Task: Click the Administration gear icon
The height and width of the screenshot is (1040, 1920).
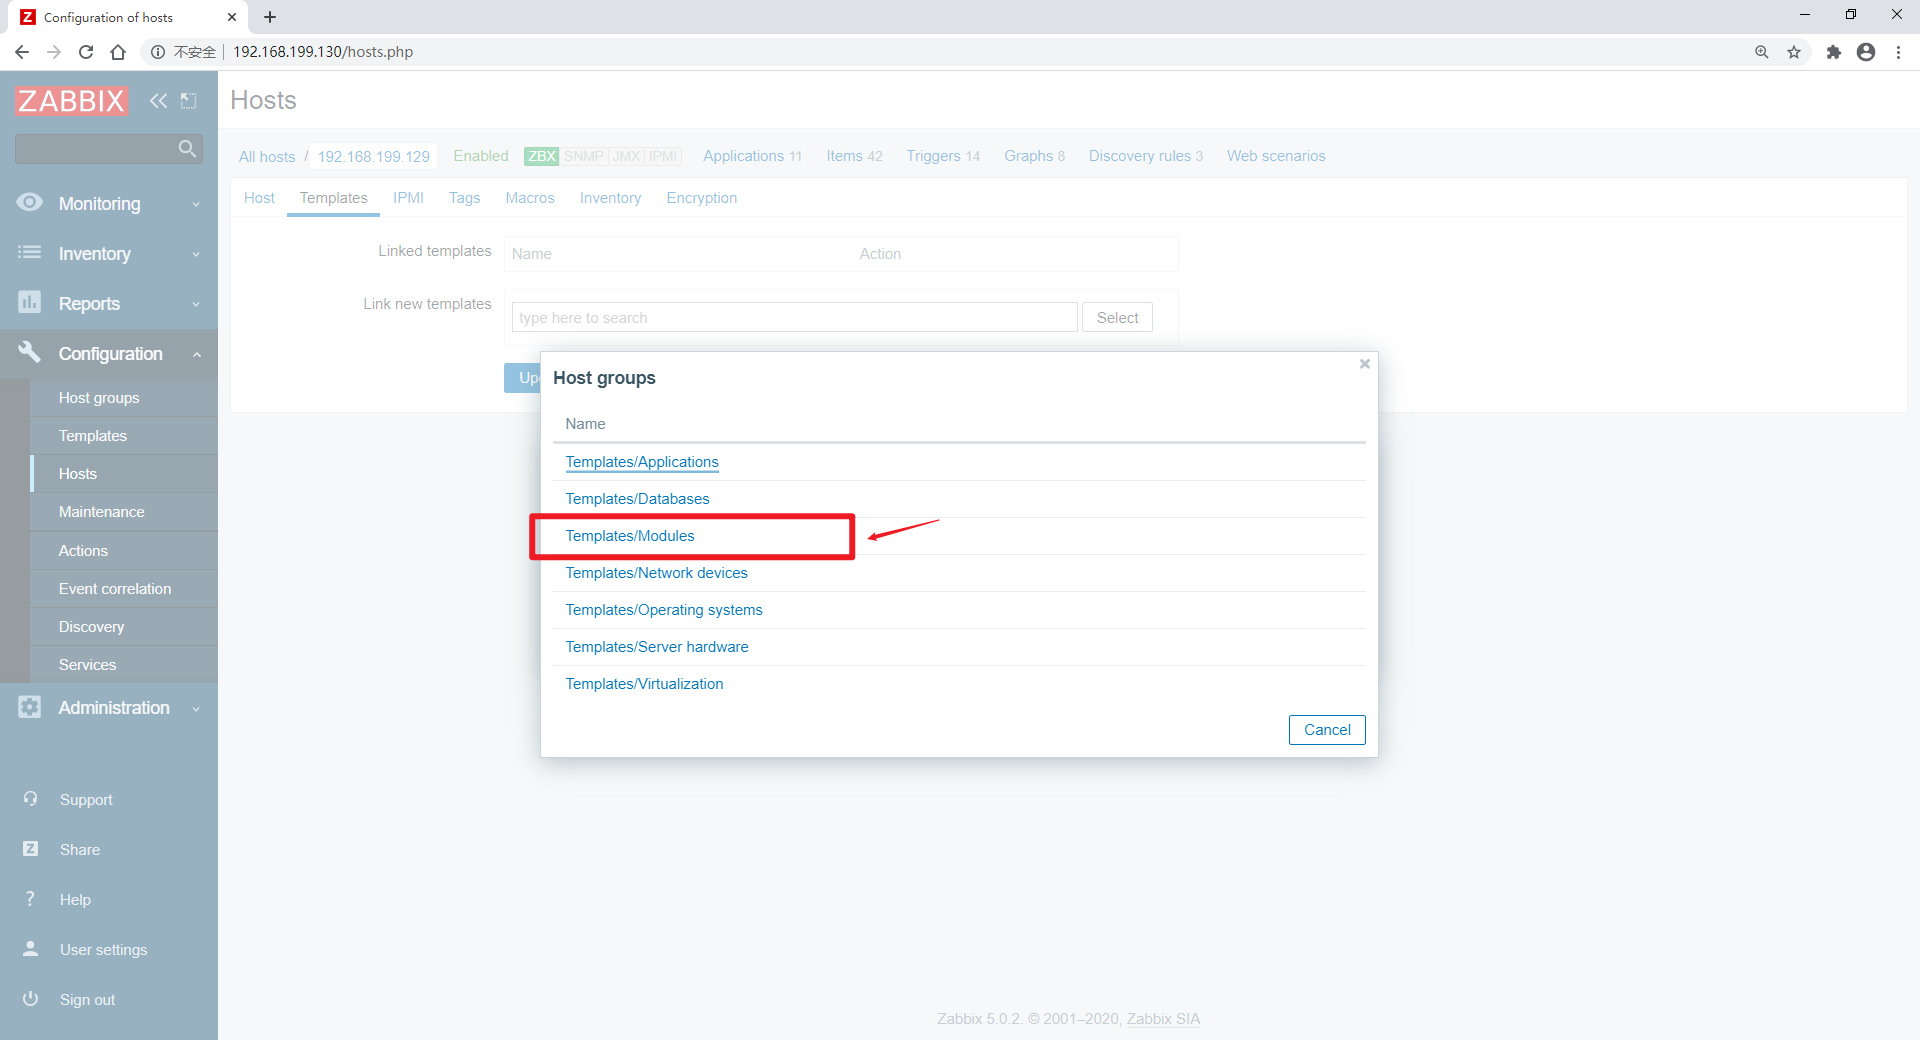Action: tap(30, 707)
